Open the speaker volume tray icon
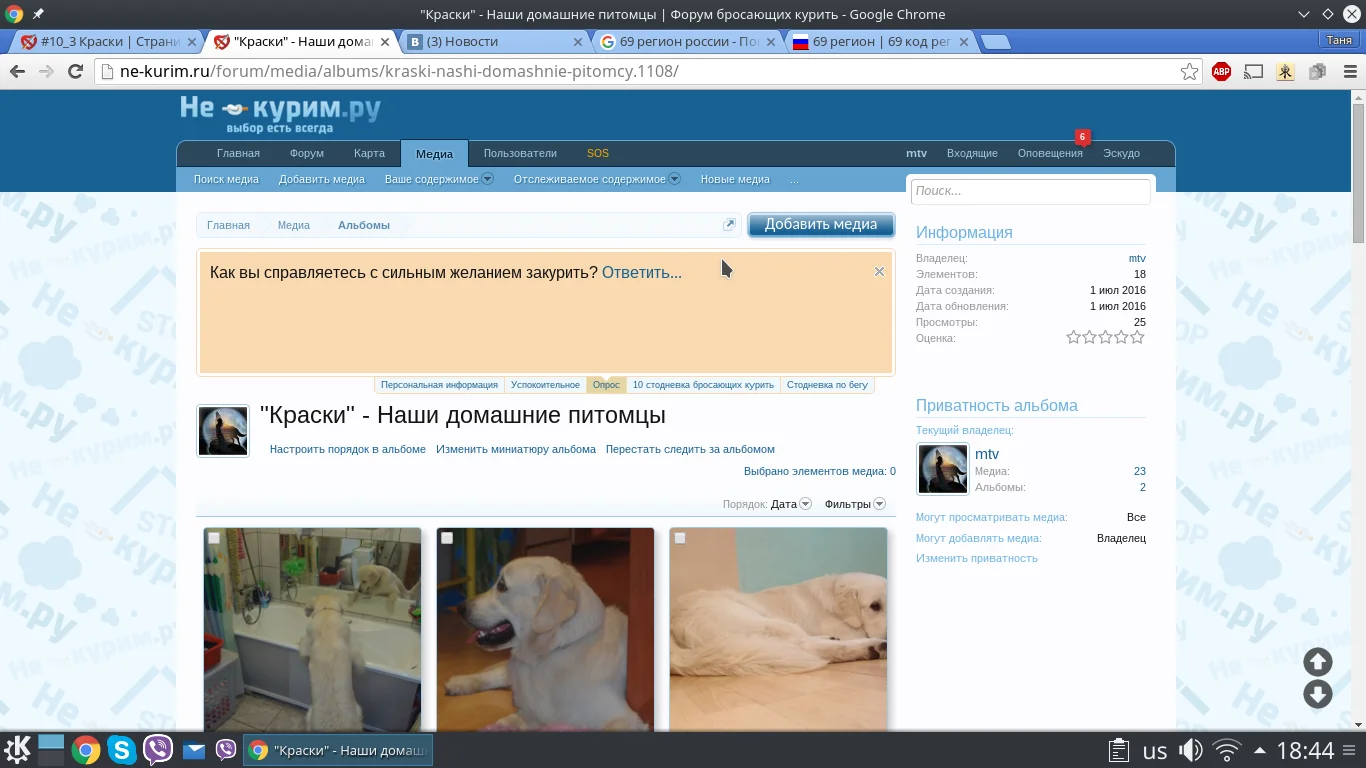Viewport: 1366px width, 768px height. pos(1190,750)
